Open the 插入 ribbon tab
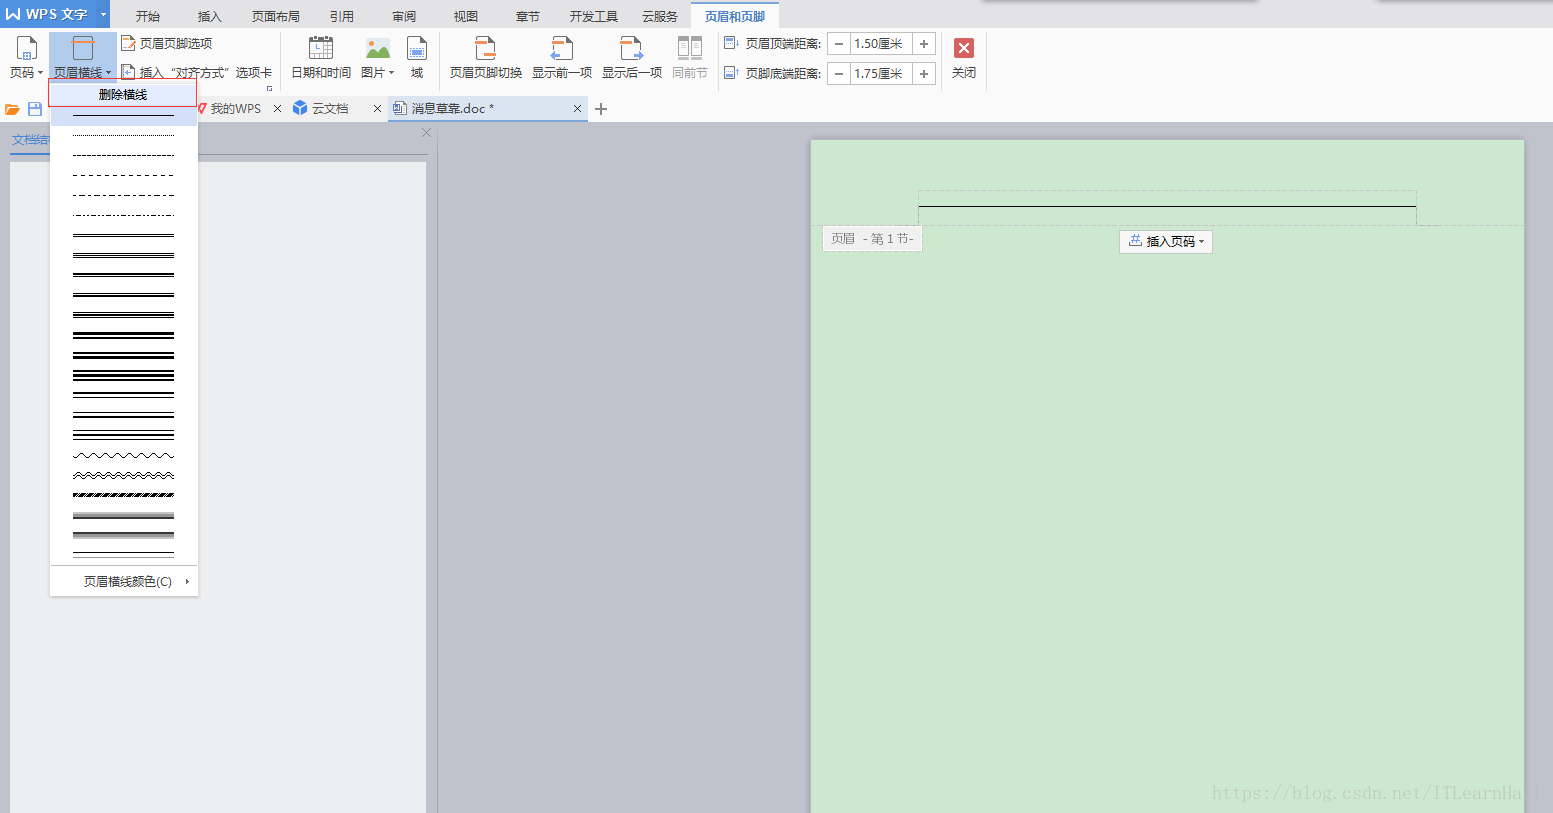Screen dimensions: 1553x813 [x=210, y=16]
